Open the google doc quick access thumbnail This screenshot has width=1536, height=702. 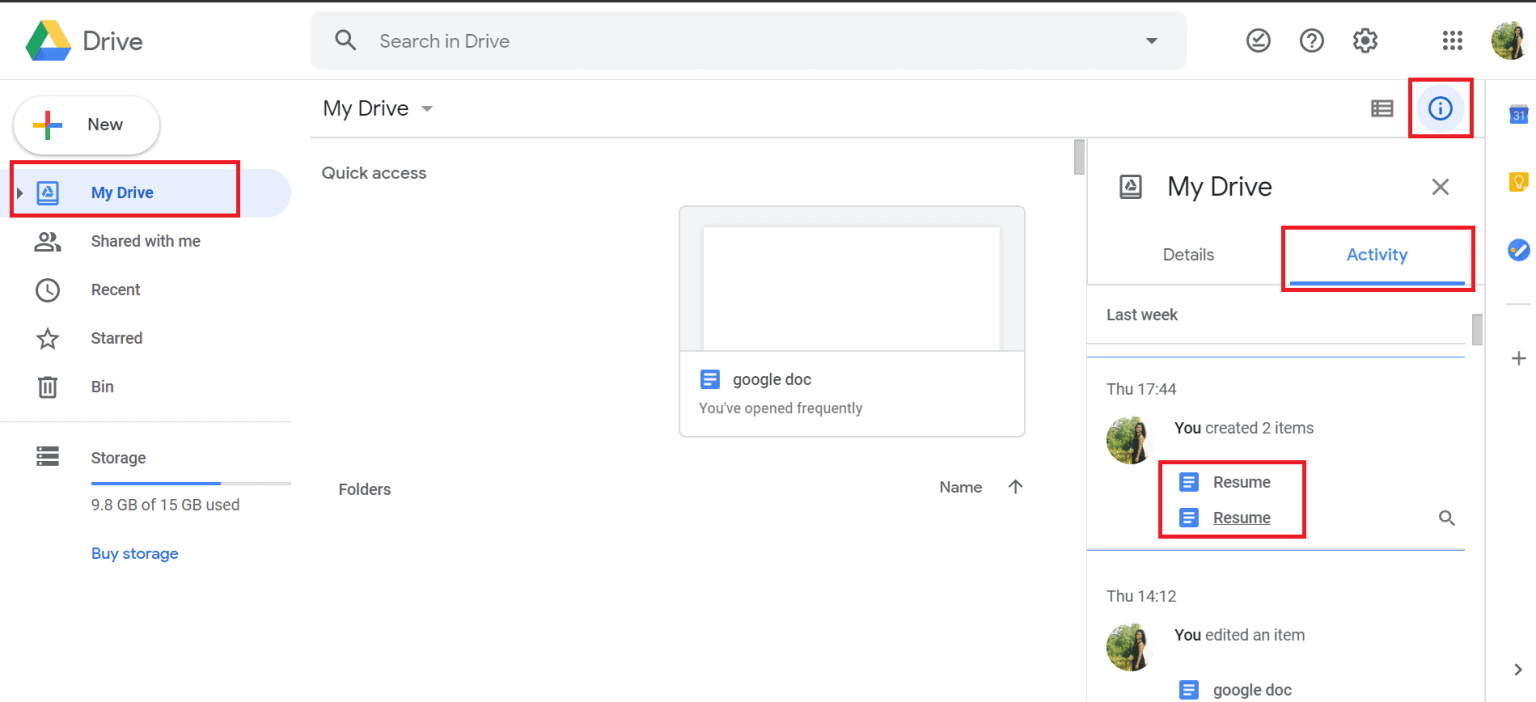[x=852, y=279]
